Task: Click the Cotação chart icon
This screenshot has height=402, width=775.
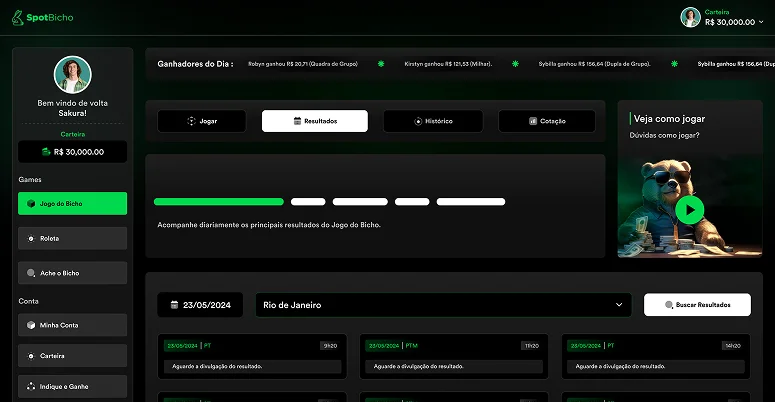Action: tap(533, 121)
